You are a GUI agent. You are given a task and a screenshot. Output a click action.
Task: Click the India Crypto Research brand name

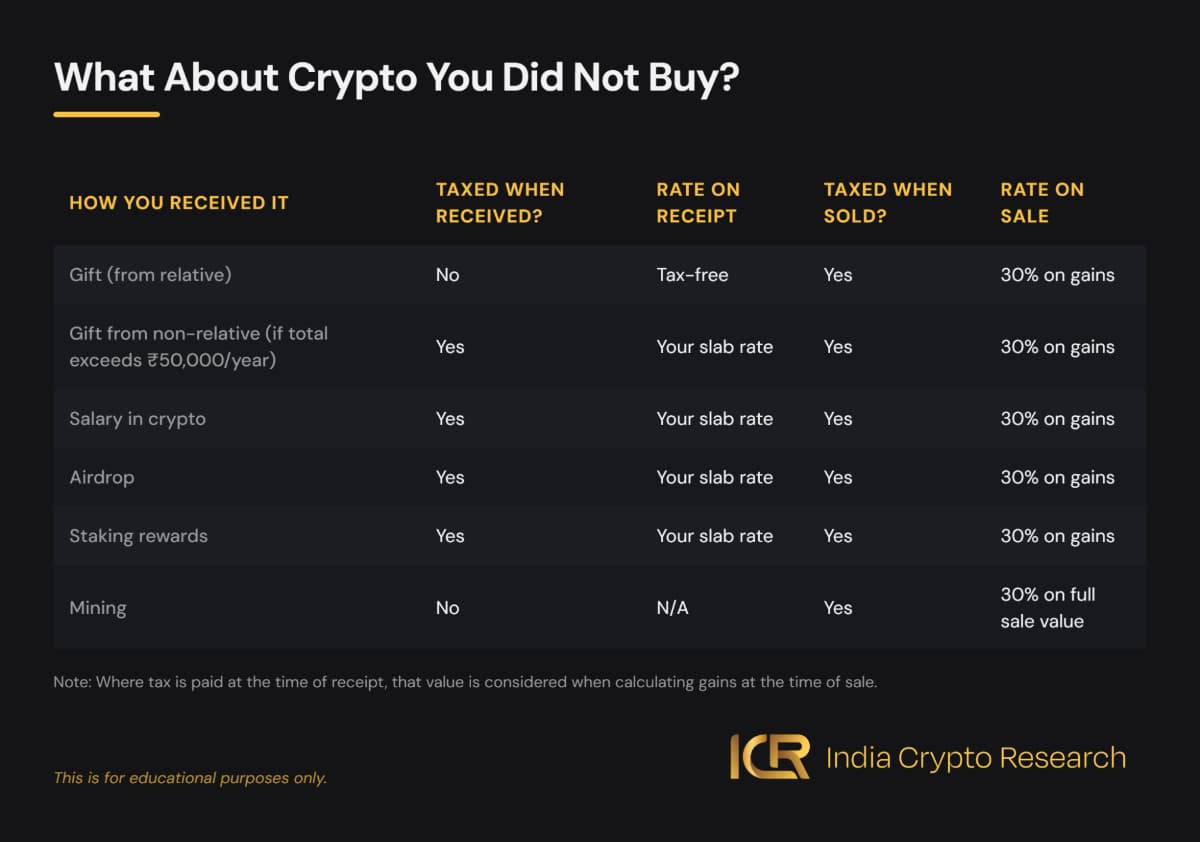pyautogui.click(x=975, y=758)
